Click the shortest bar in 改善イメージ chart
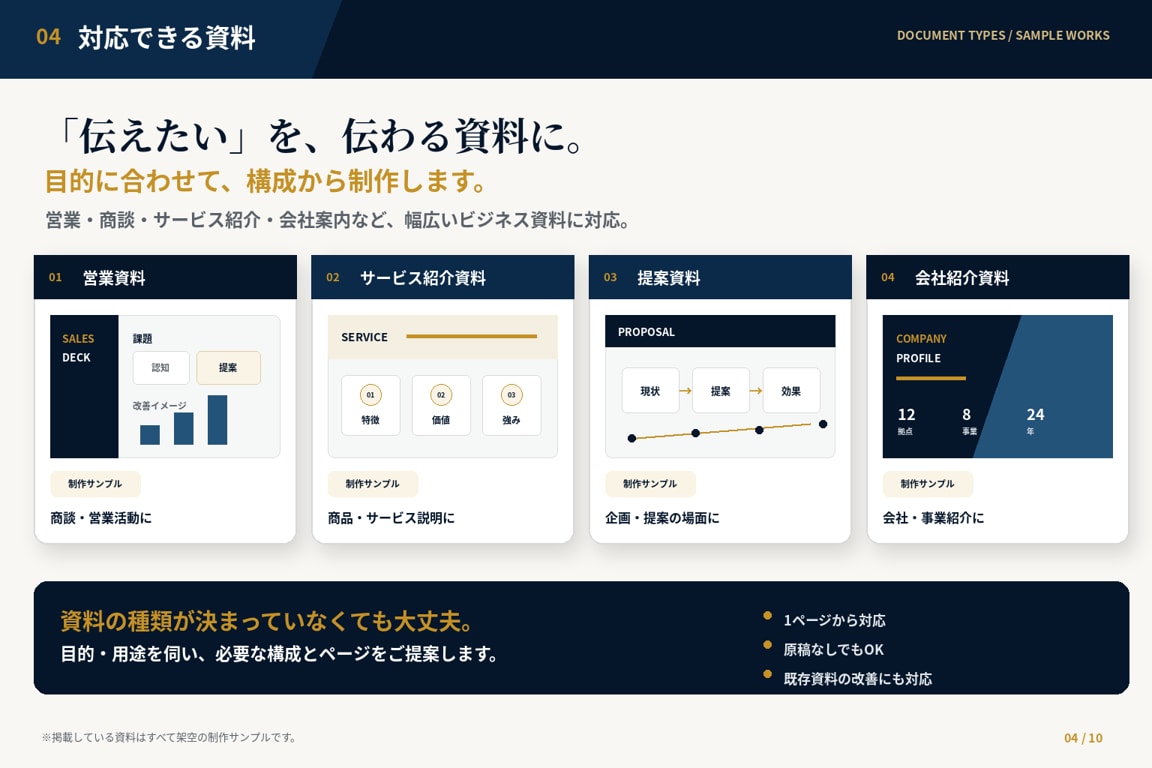This screenshot has height=768, width=1152. pyautogui.click(x=150, y=434)
